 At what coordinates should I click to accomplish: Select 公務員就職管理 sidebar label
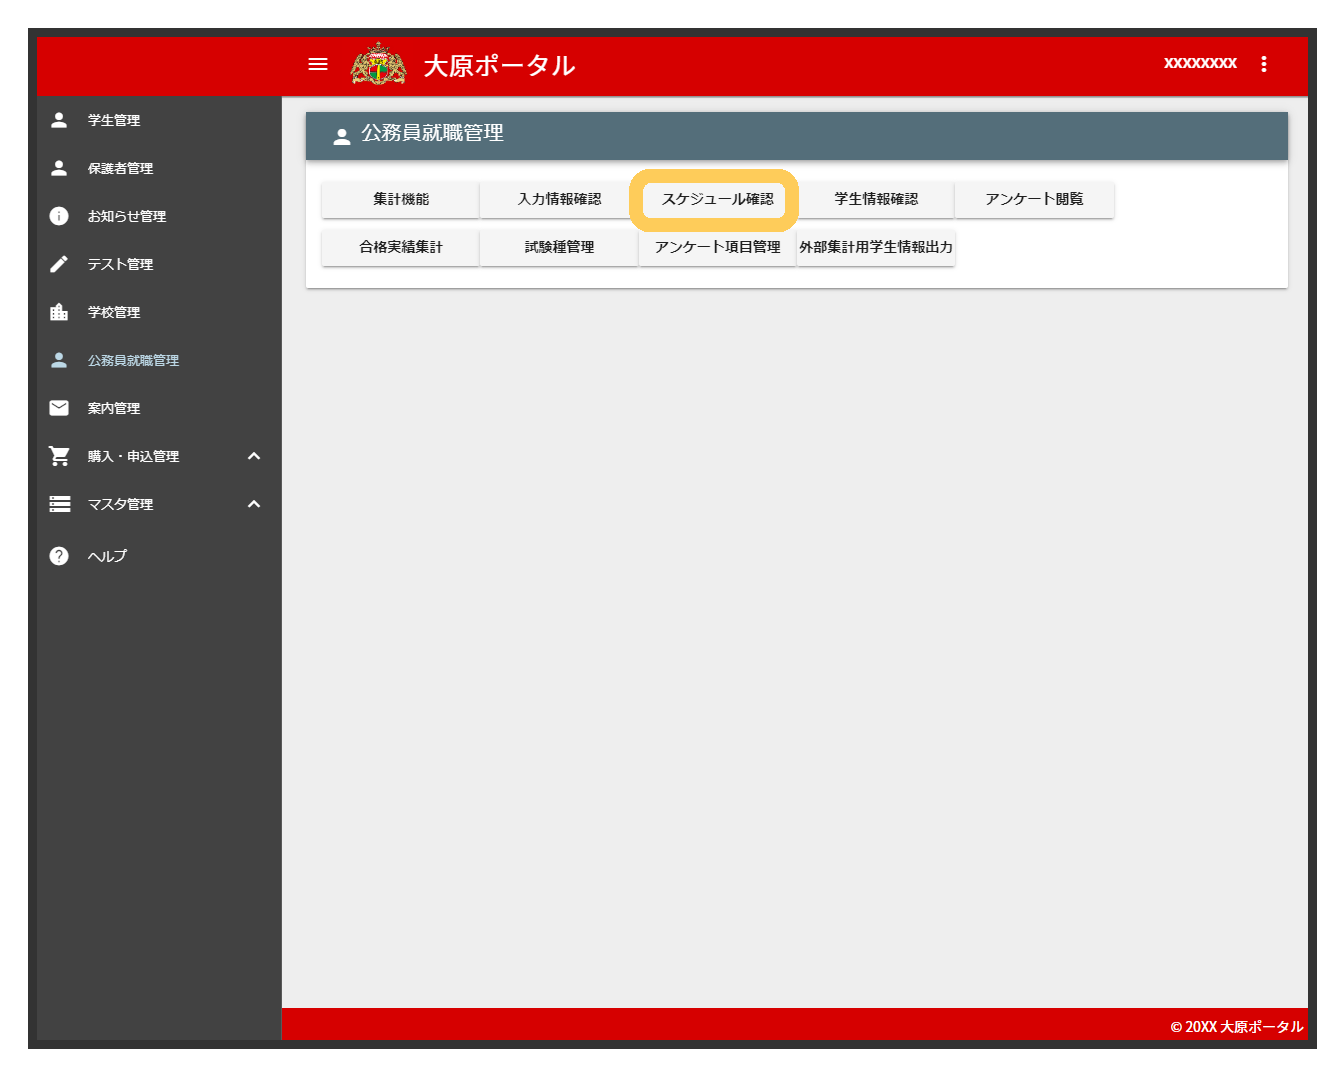pyautogui.click(x=133, y=360)
